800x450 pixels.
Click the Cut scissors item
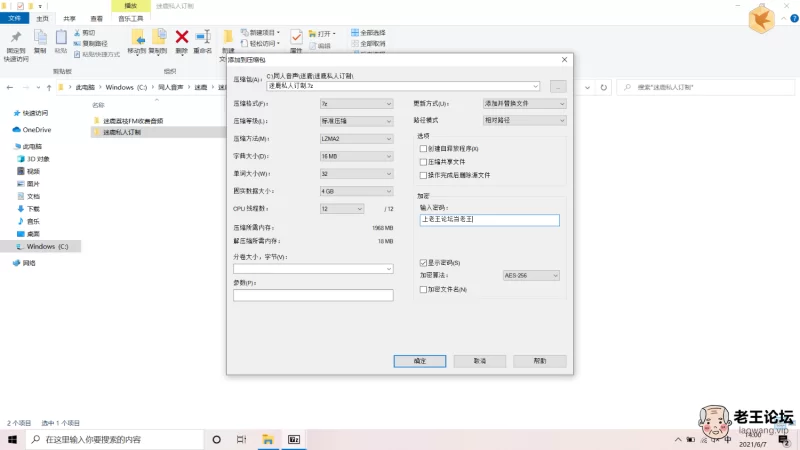(84, 33)
